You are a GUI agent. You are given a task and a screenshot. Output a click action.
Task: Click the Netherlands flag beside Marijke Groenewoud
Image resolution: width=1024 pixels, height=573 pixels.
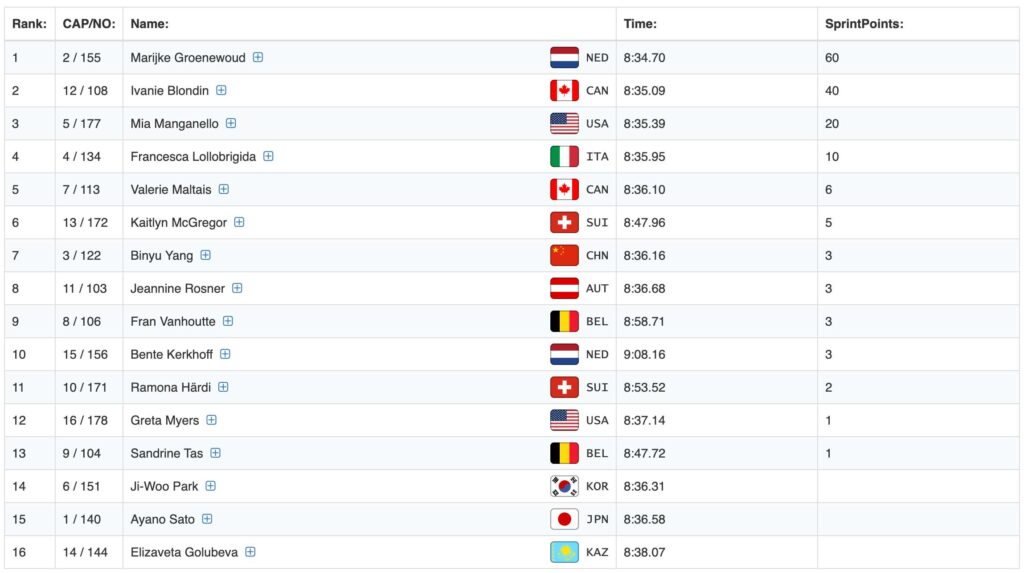(x=564, y=58)
